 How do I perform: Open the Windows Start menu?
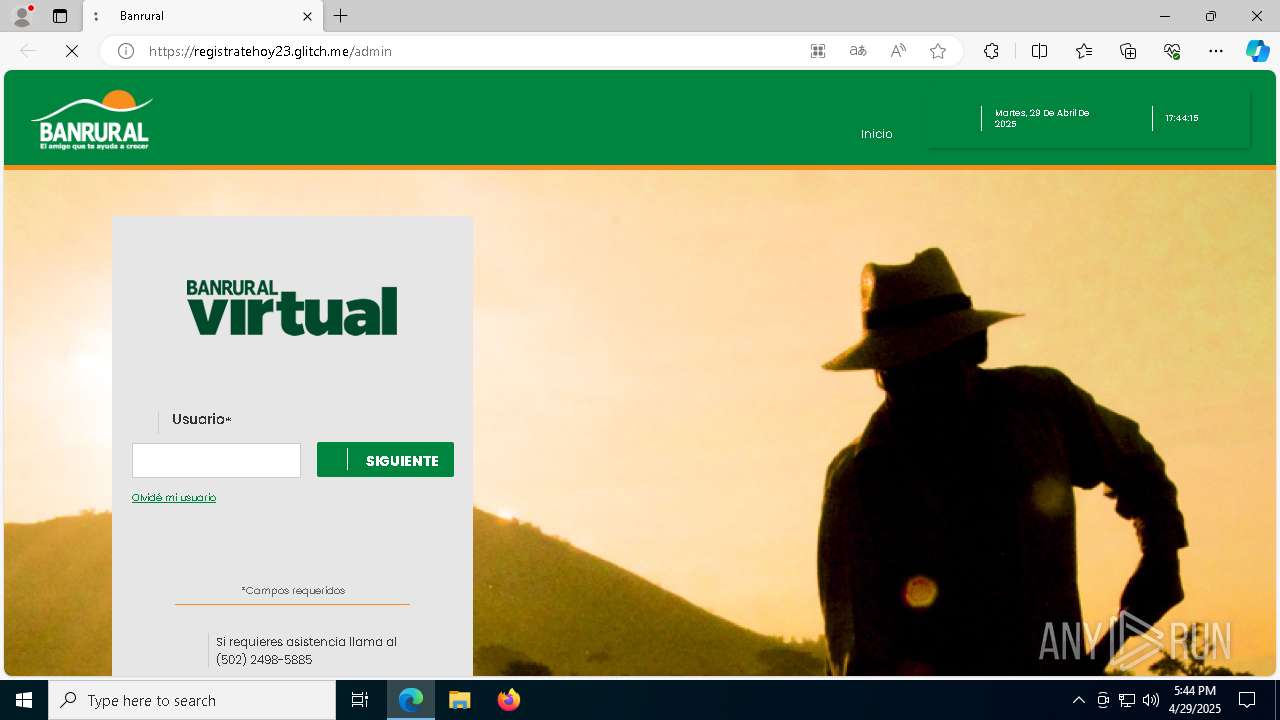point(24,700)
